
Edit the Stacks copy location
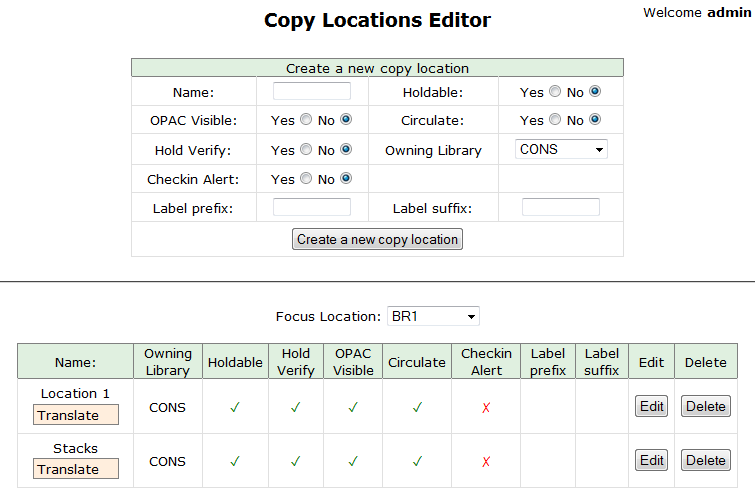click(x=652, y=460)
